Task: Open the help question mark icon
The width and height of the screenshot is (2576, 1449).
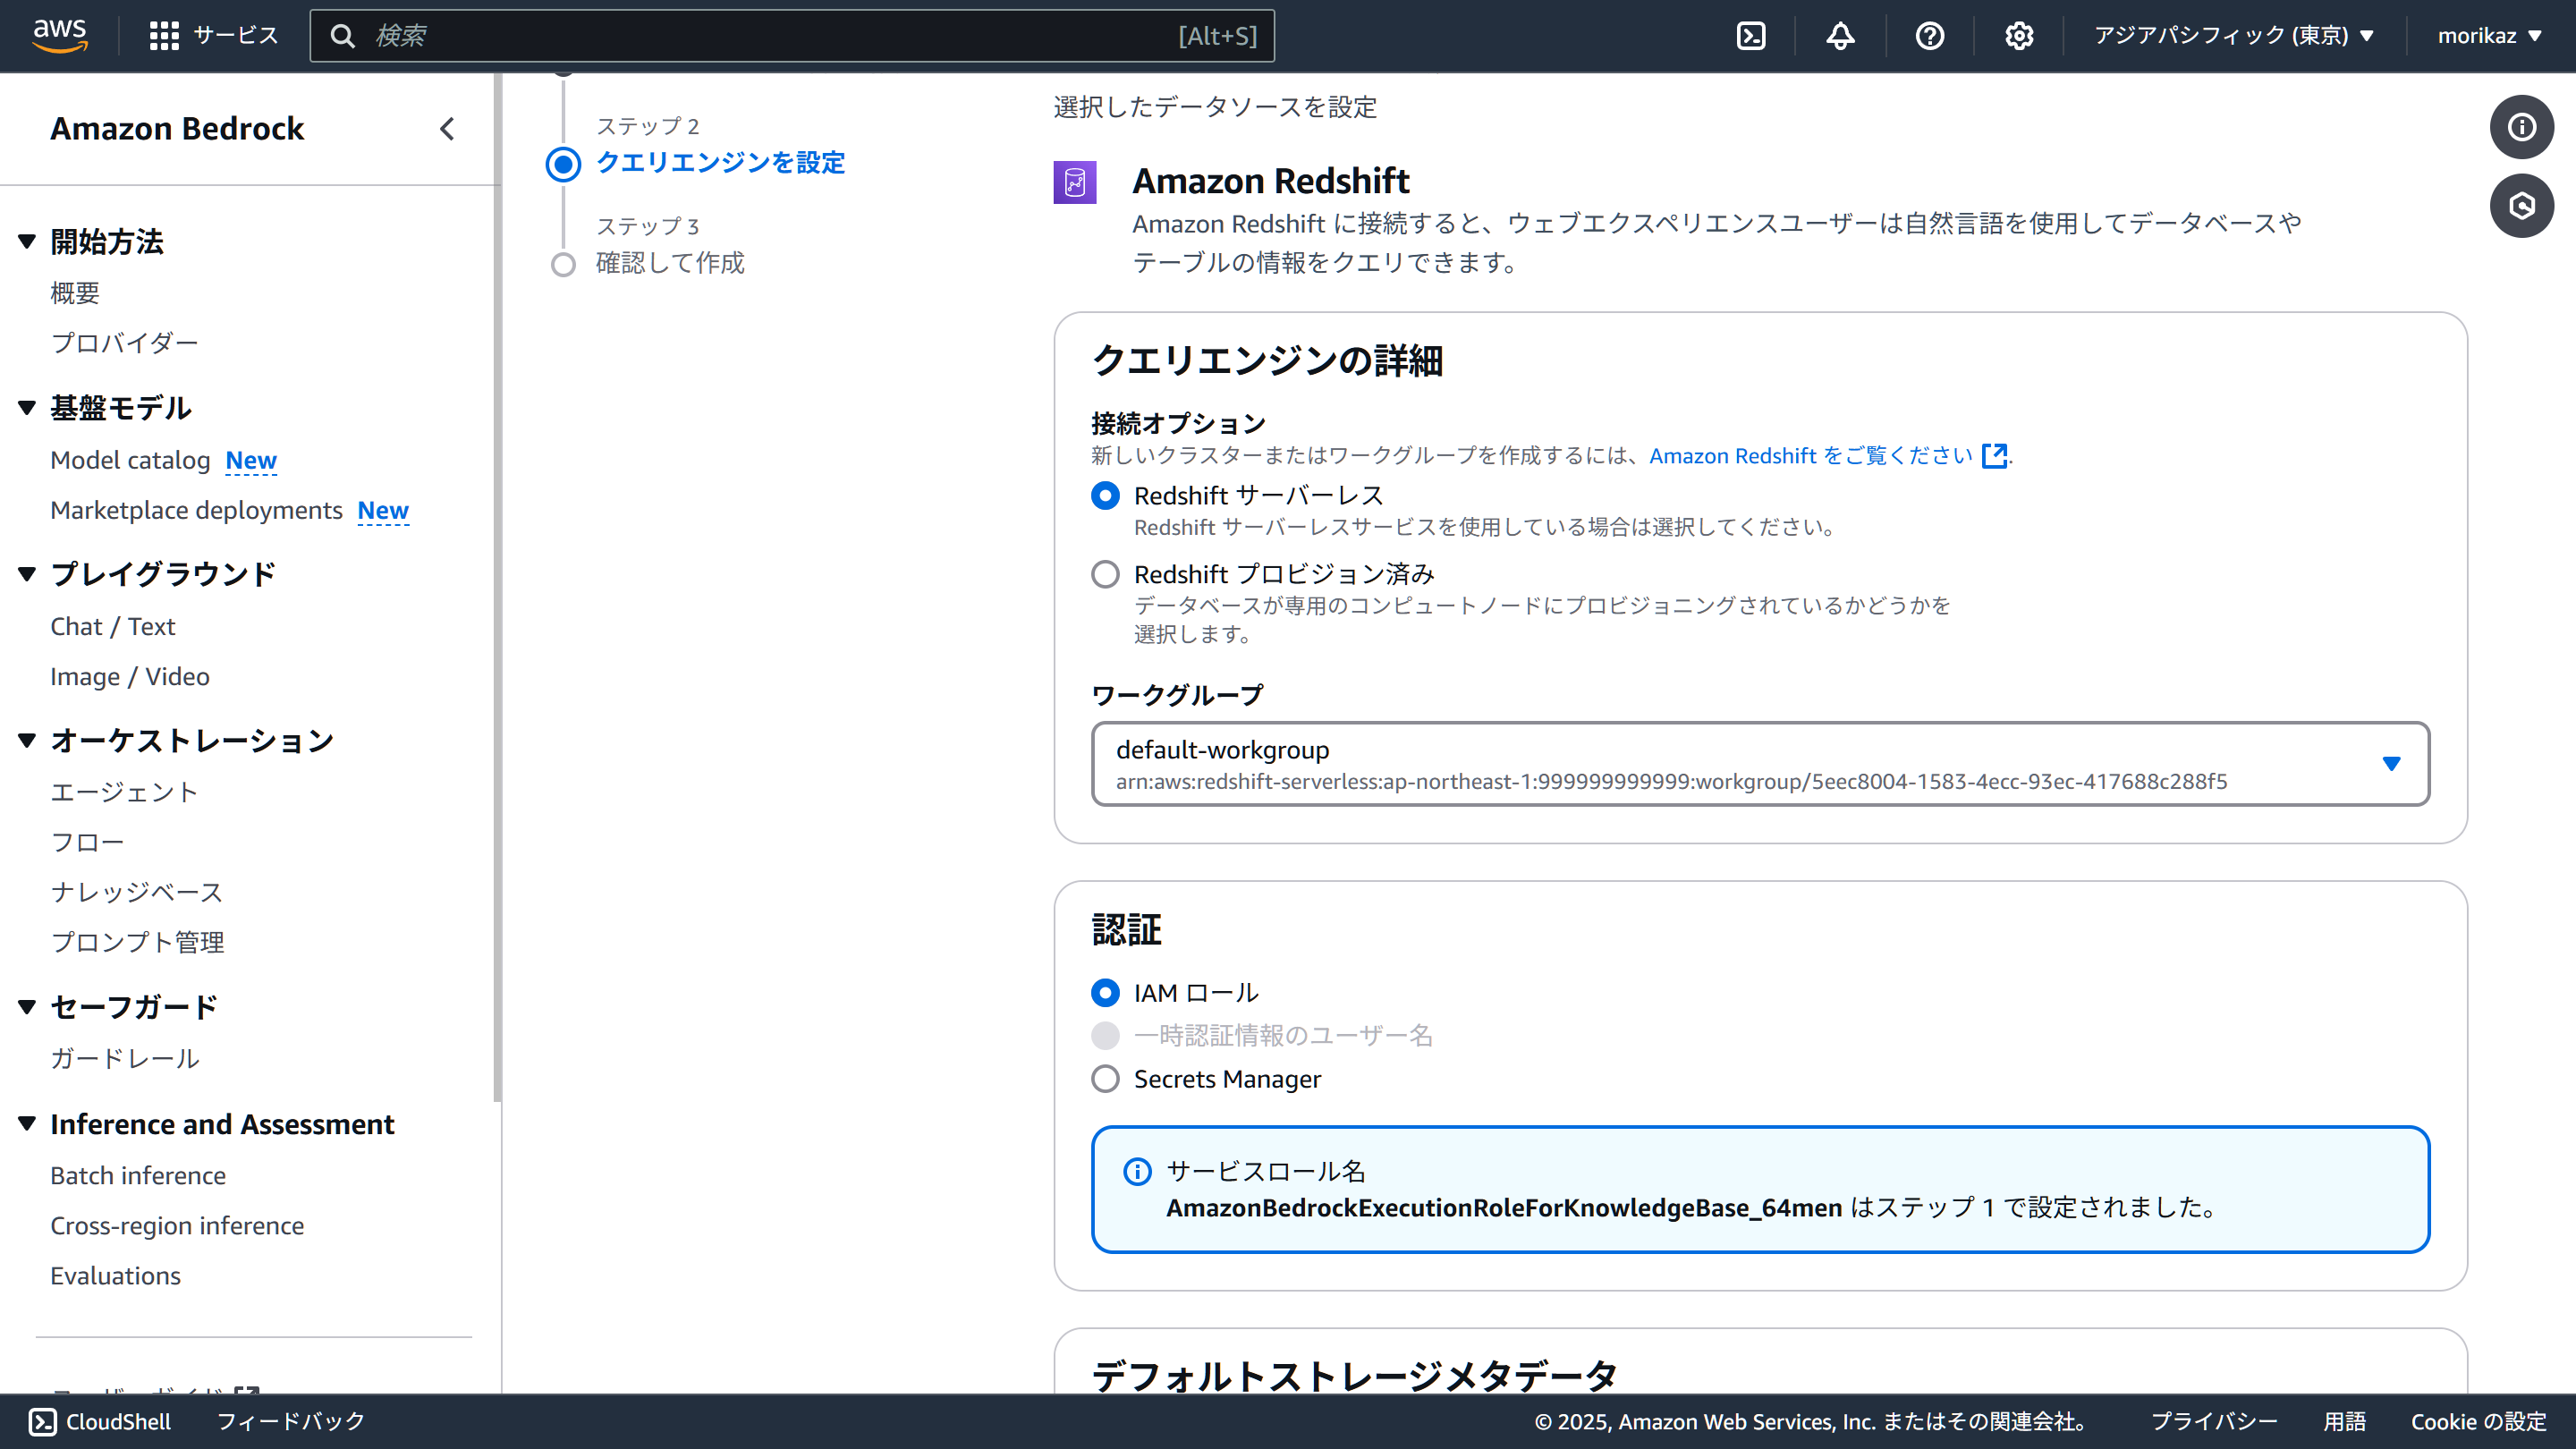Action: click(1929, 36)
